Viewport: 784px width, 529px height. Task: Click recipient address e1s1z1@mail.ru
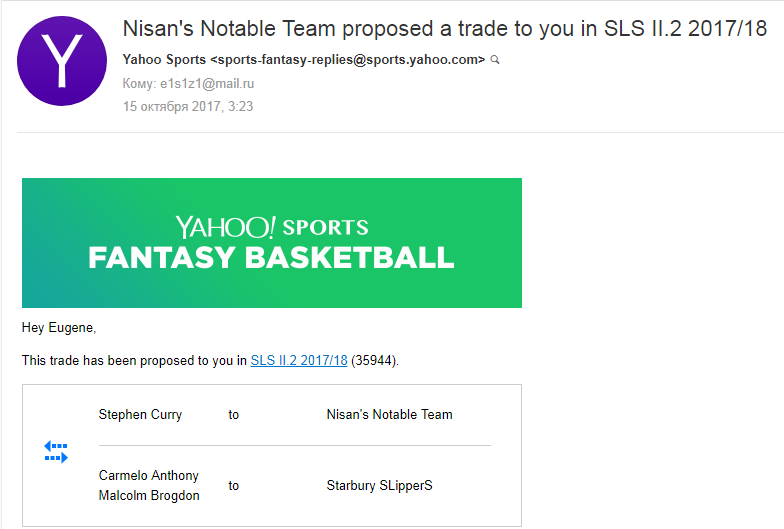click(x=207, y=84)
